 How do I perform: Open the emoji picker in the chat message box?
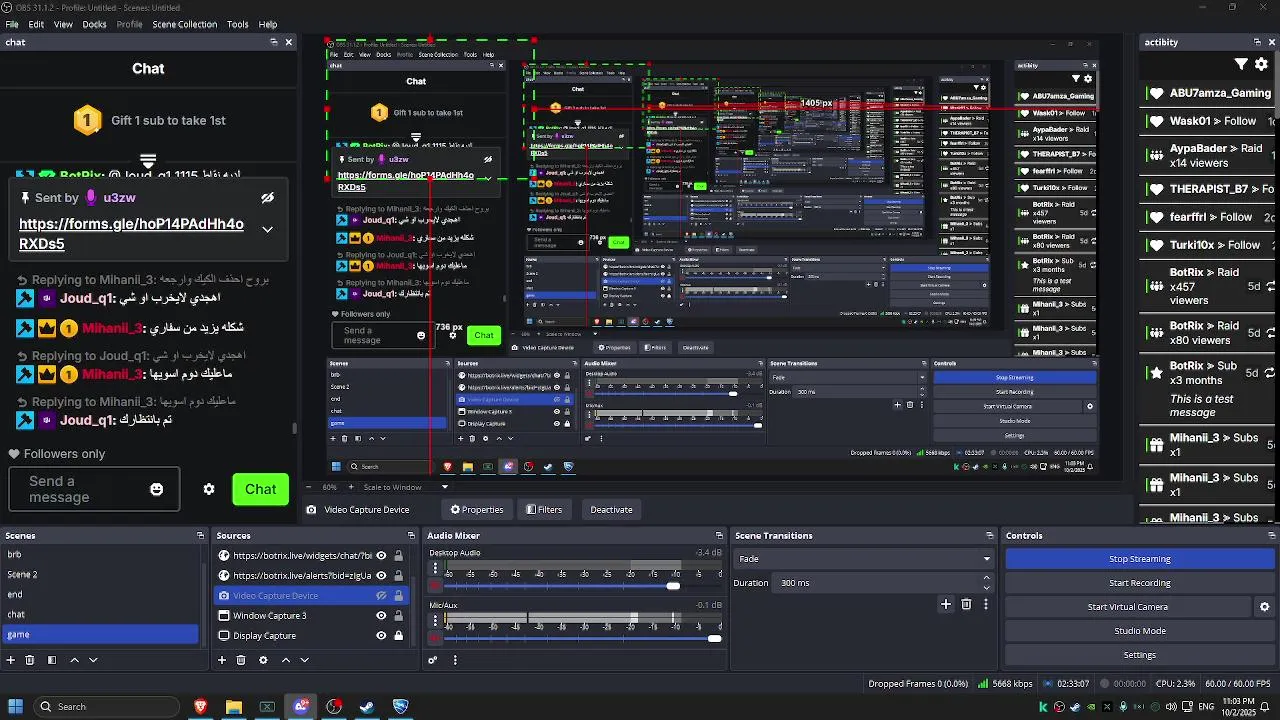156,489
